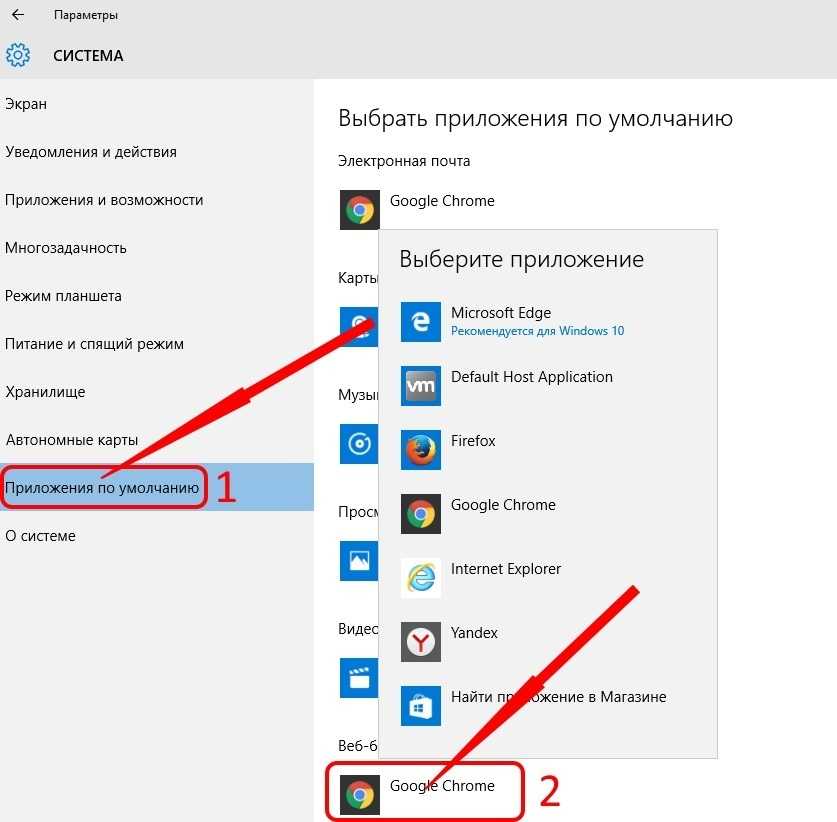
Task: Click the Рекомендуется для Windows 10 text
Action: coord(538,331)
